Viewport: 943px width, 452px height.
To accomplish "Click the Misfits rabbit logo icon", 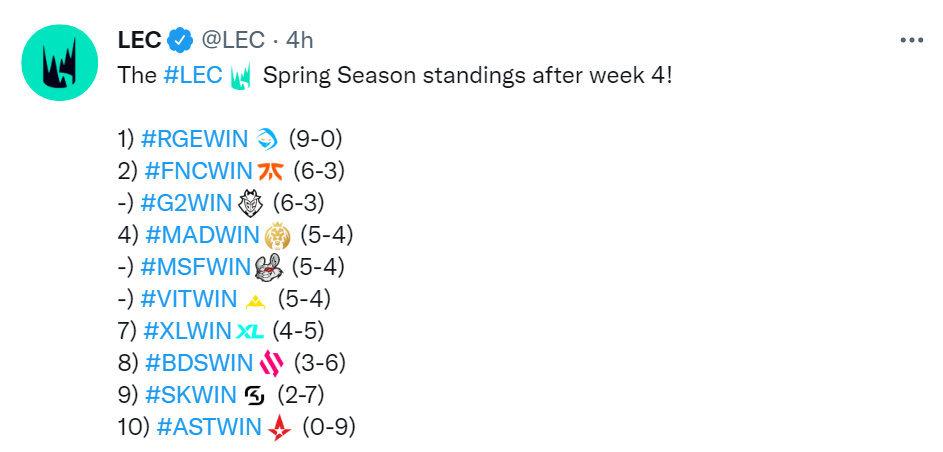I will click(x=267, y=268).
